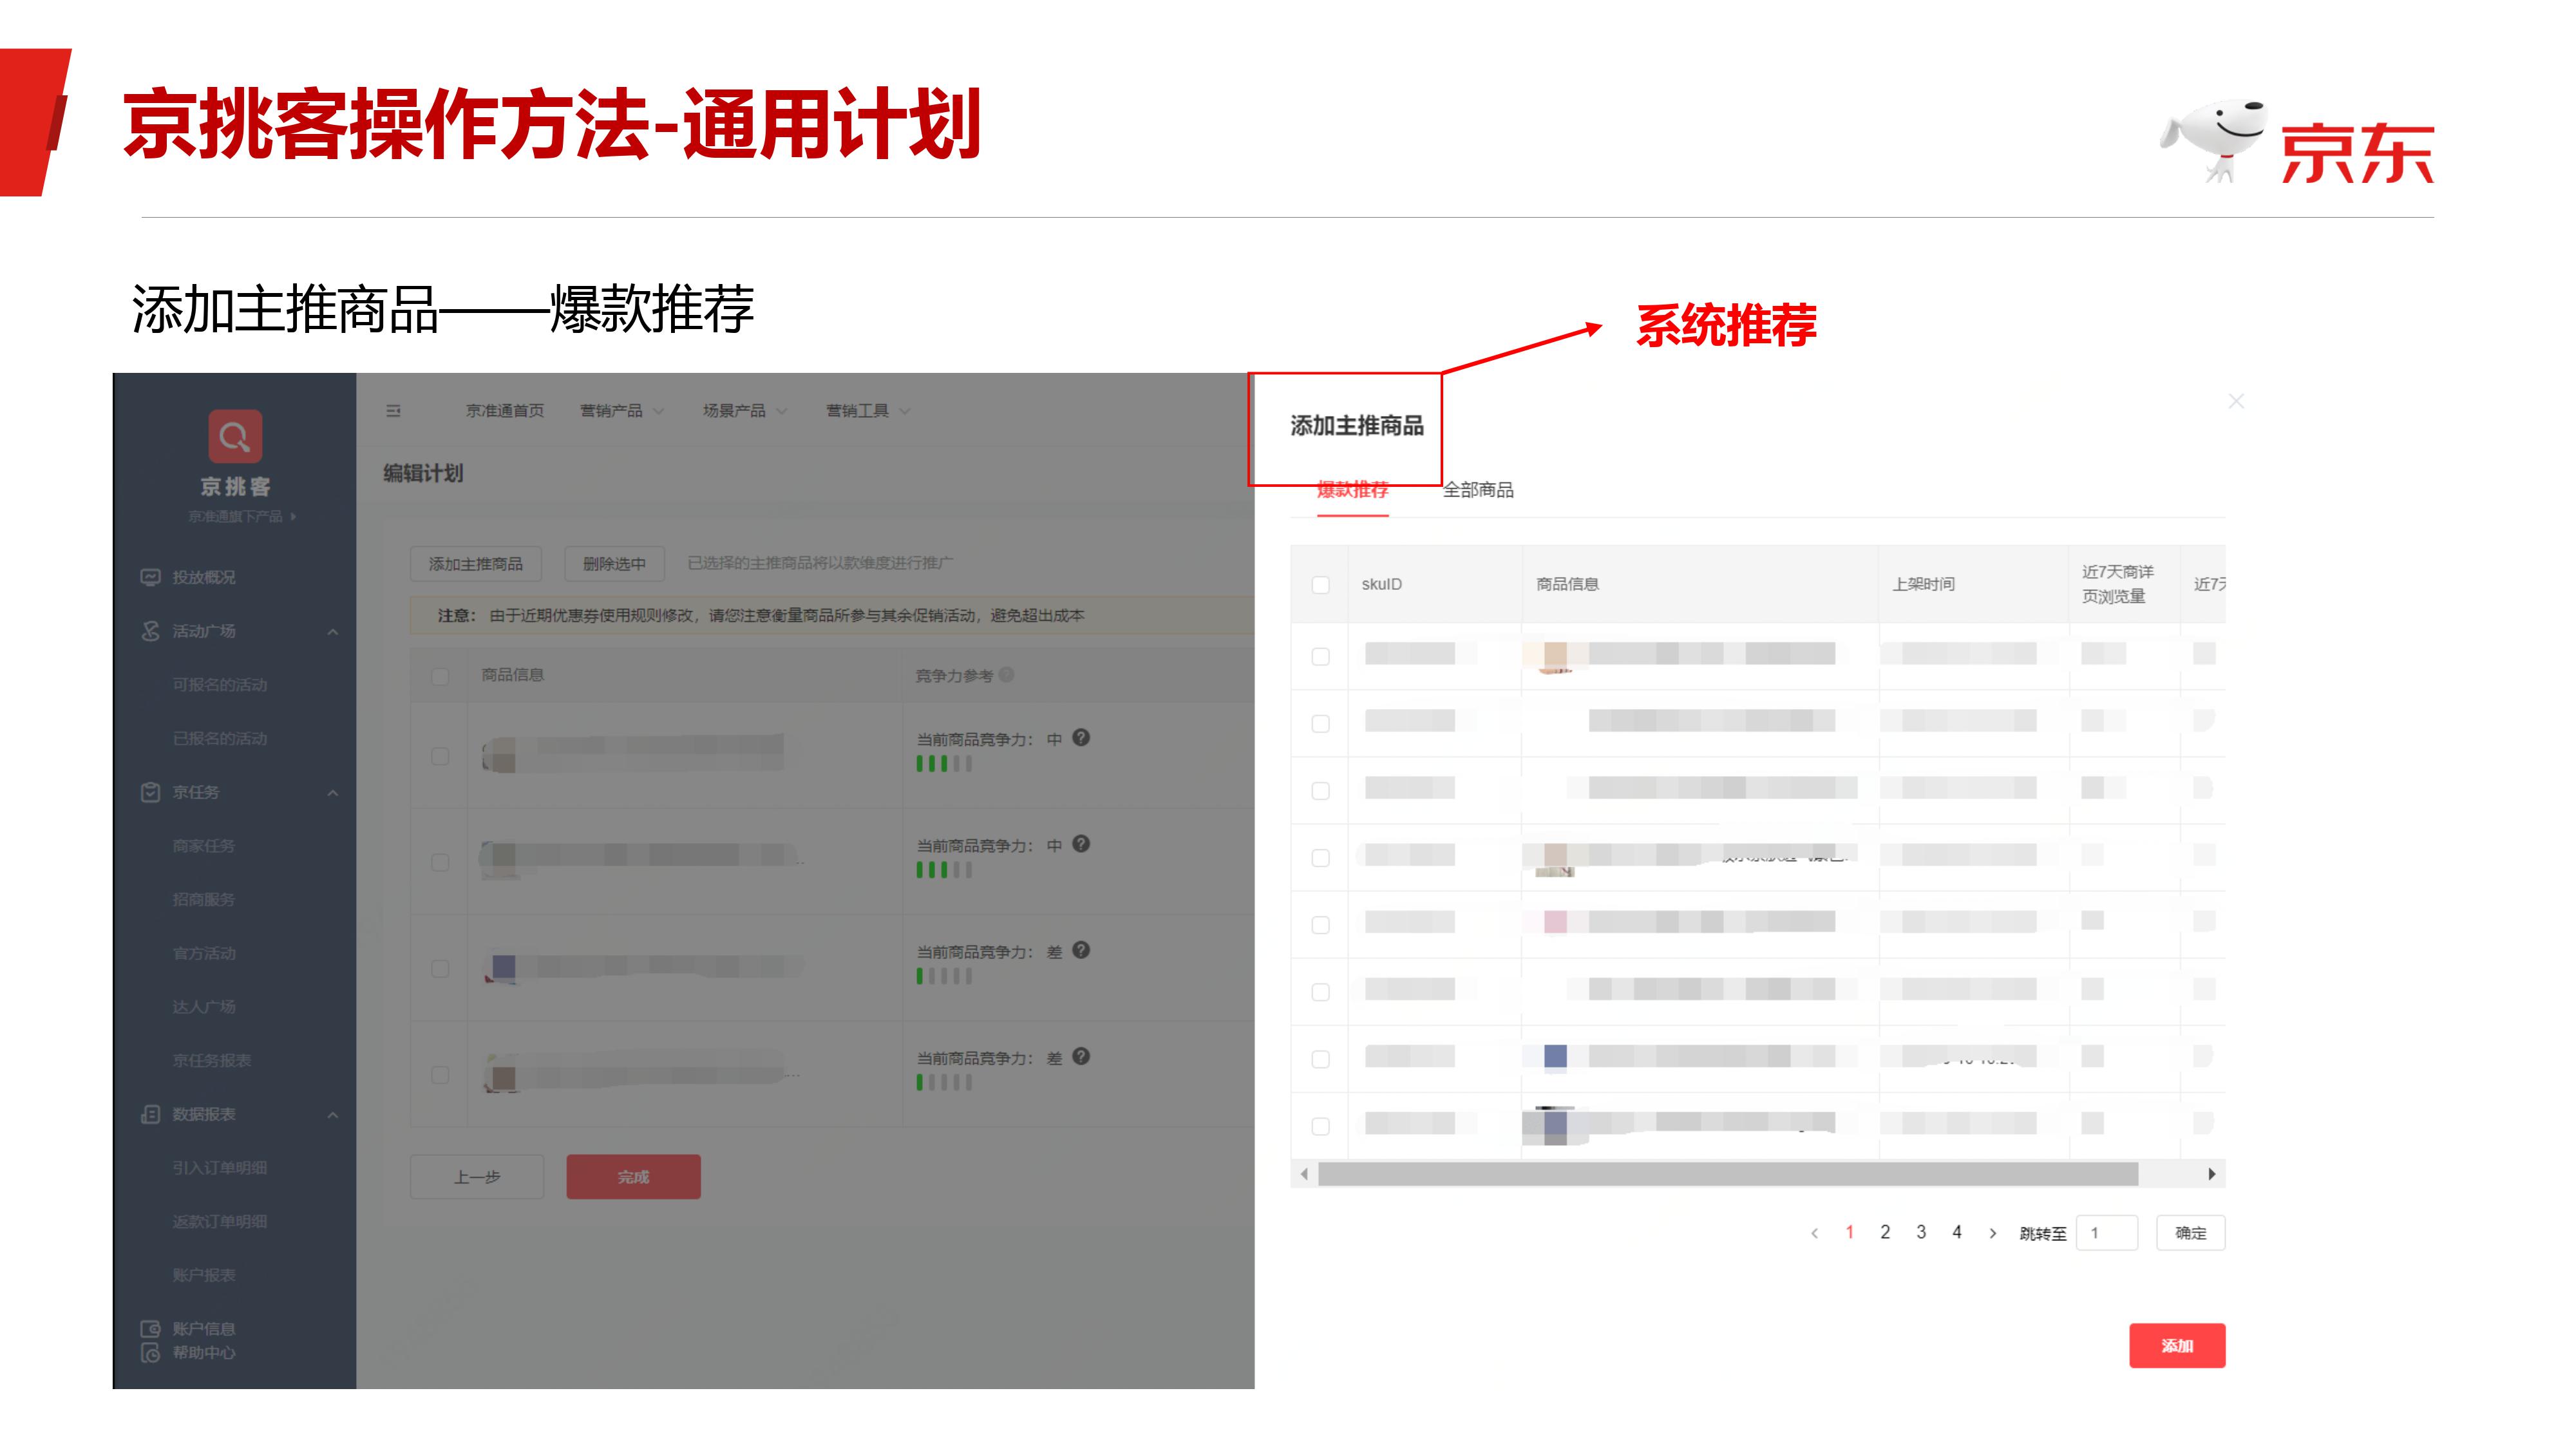Click the question mark in first 竞争力 差 row
Image resolution: width=2576 pixels, height=1449 pixels.
pyautogui.click(x=1081, y=950)
